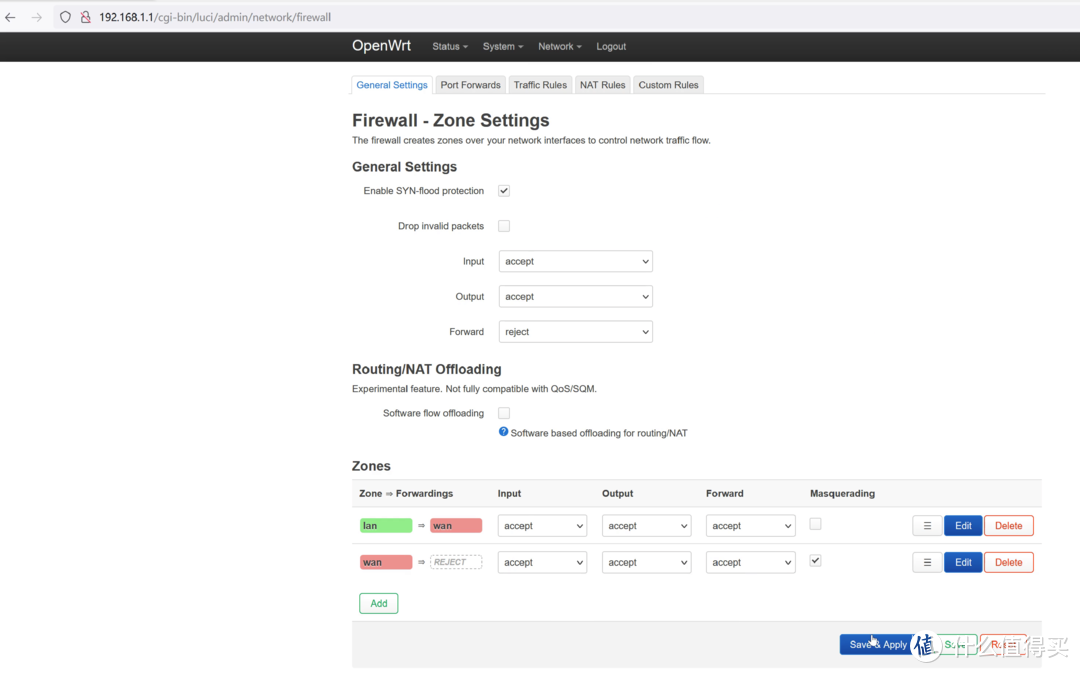Click the red wan zone badge in the wan row

tap(386, 562)
